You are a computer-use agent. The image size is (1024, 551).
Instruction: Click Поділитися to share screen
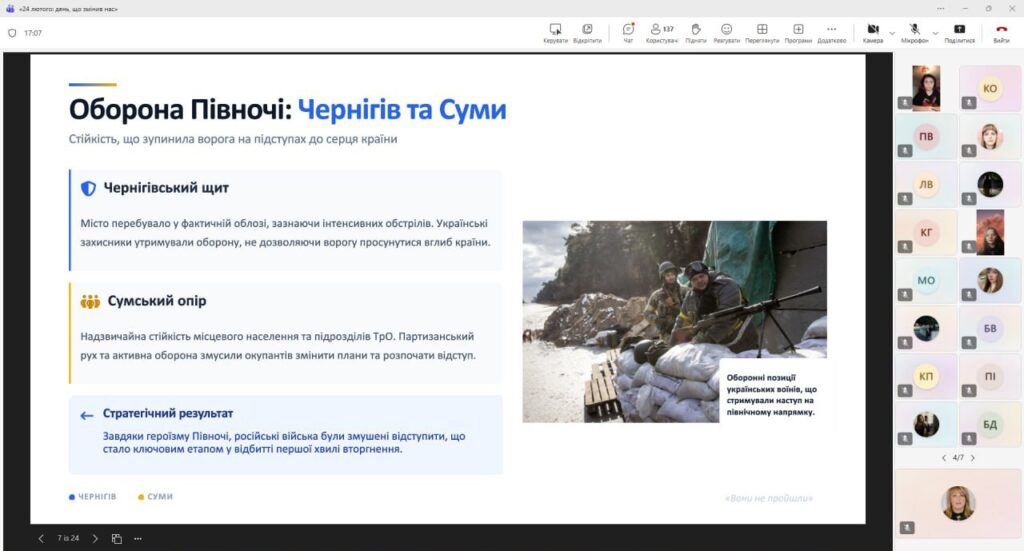click(x=960, y=32)
